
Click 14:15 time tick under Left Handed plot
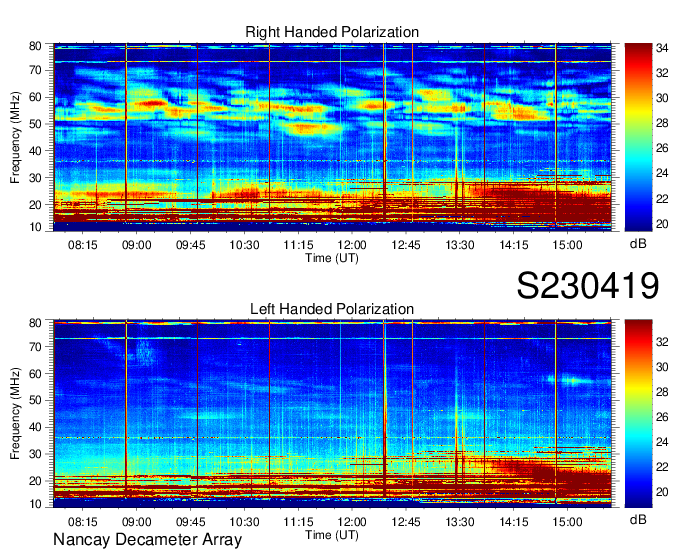(513, 522)
